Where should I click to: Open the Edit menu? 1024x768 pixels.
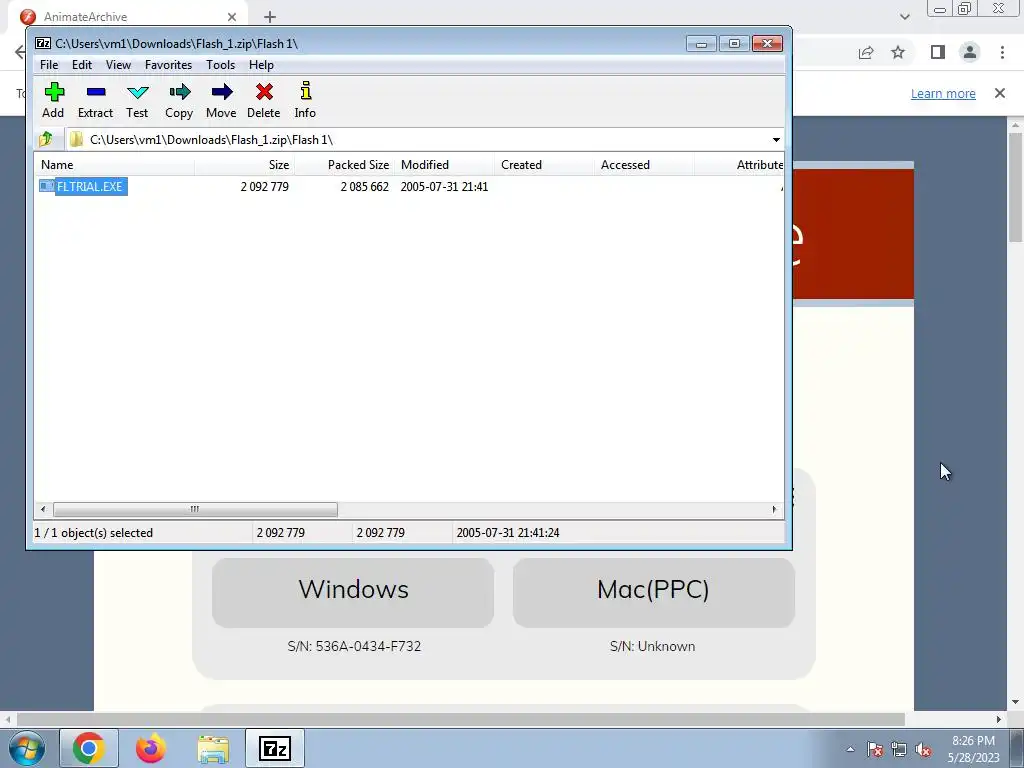pos(82,65)
